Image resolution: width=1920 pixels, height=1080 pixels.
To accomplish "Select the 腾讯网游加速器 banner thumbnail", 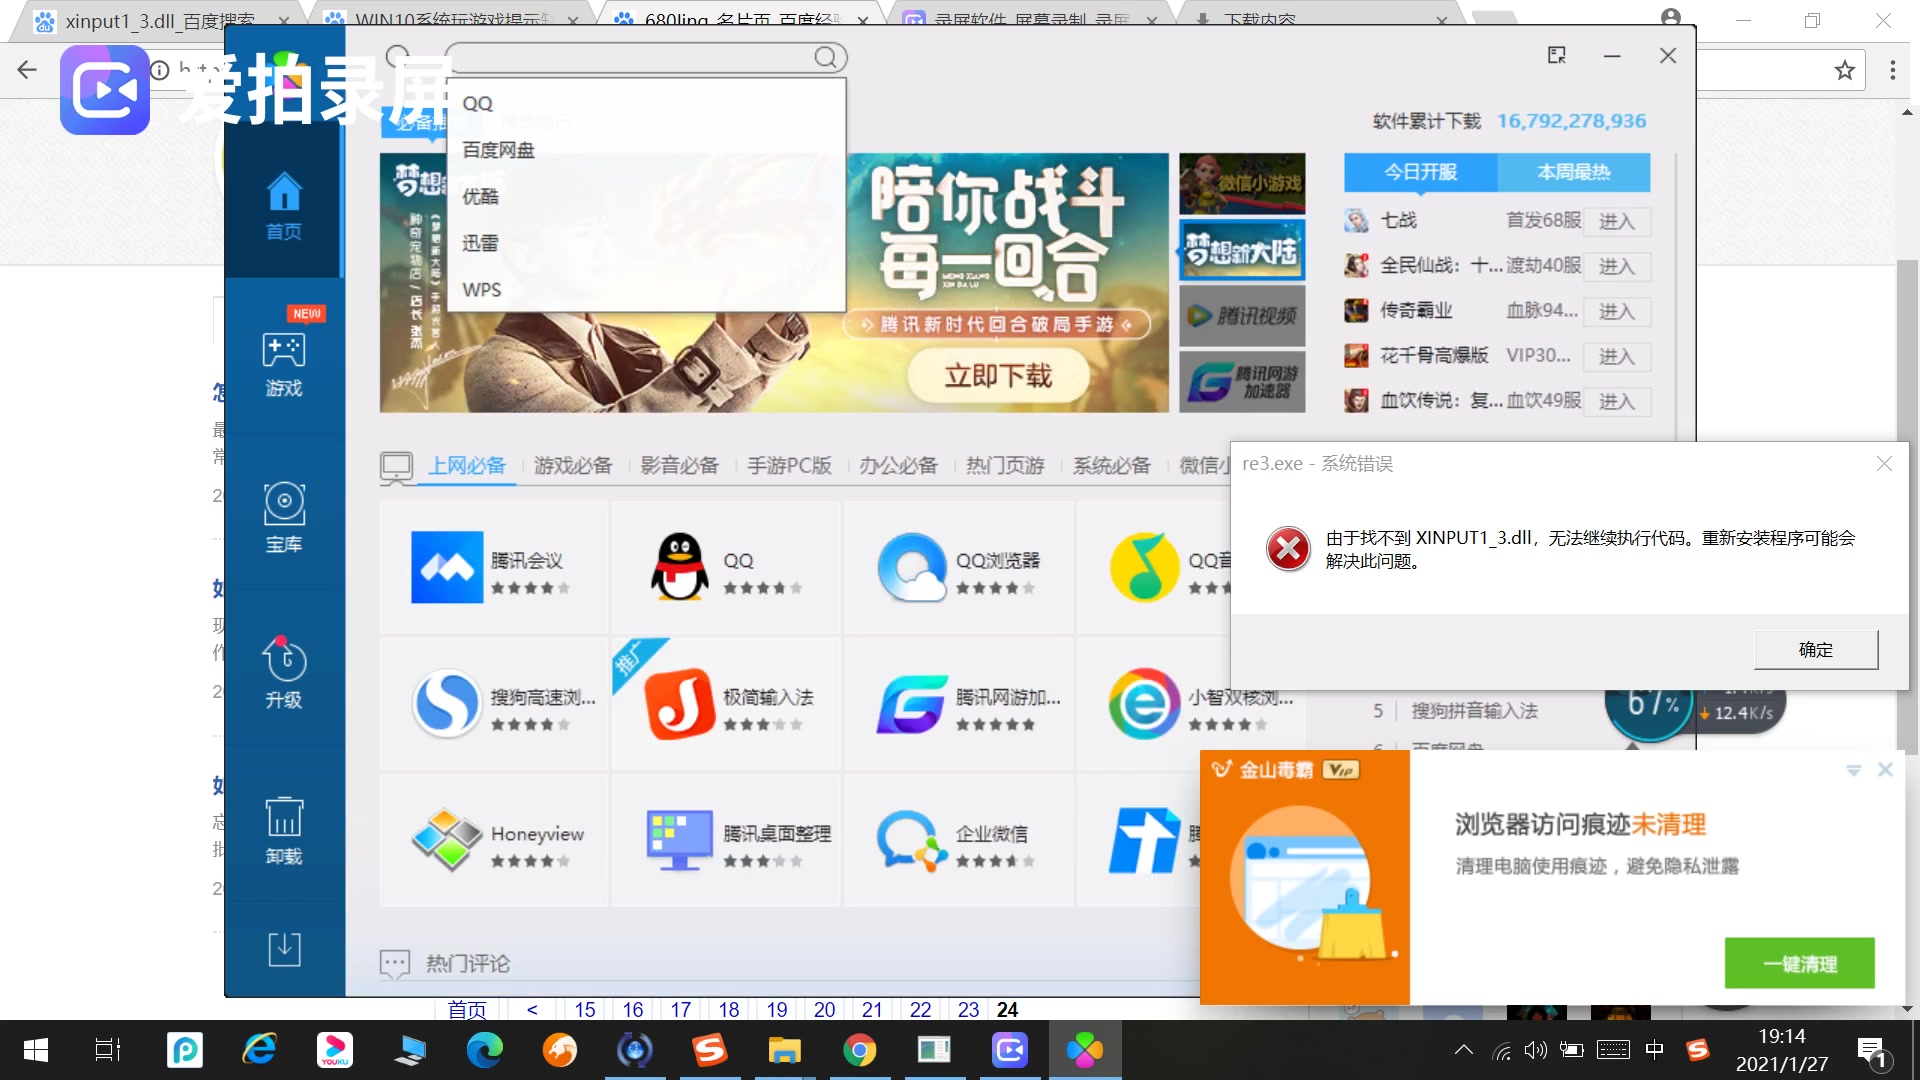I will [1242, 381].
